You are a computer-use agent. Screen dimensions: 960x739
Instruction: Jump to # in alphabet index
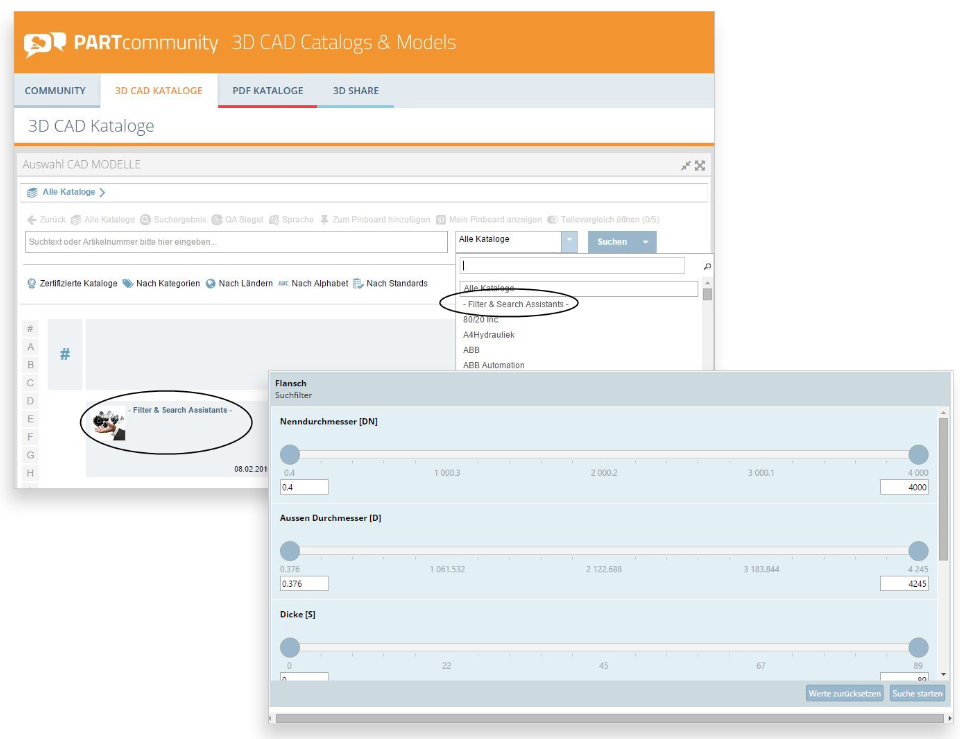point(30,329)
